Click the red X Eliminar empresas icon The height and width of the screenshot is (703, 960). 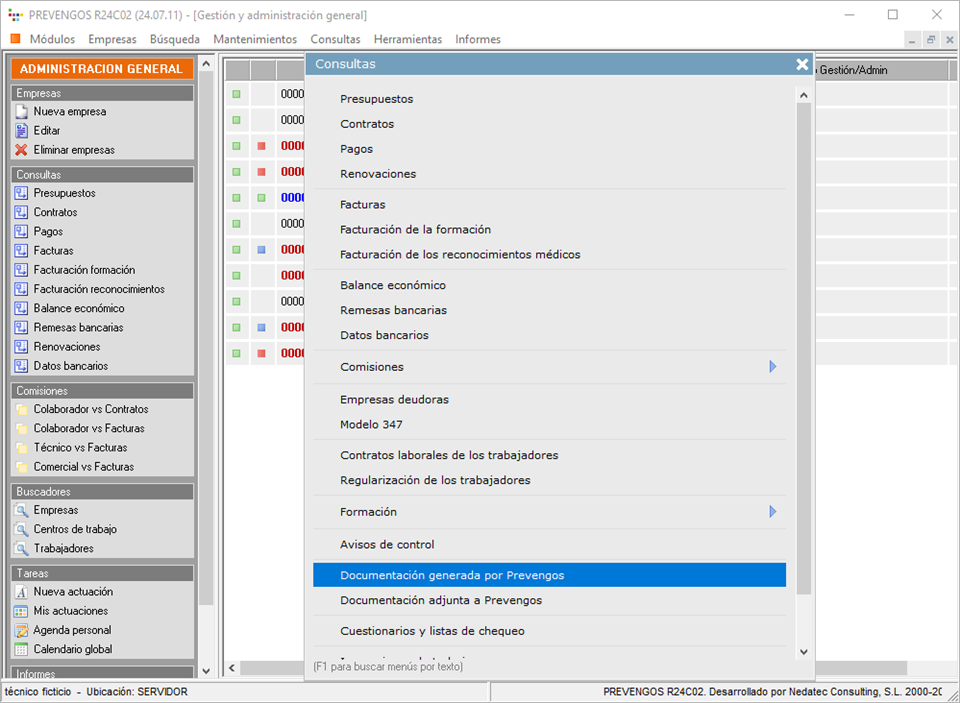click(x=21, y=150)
